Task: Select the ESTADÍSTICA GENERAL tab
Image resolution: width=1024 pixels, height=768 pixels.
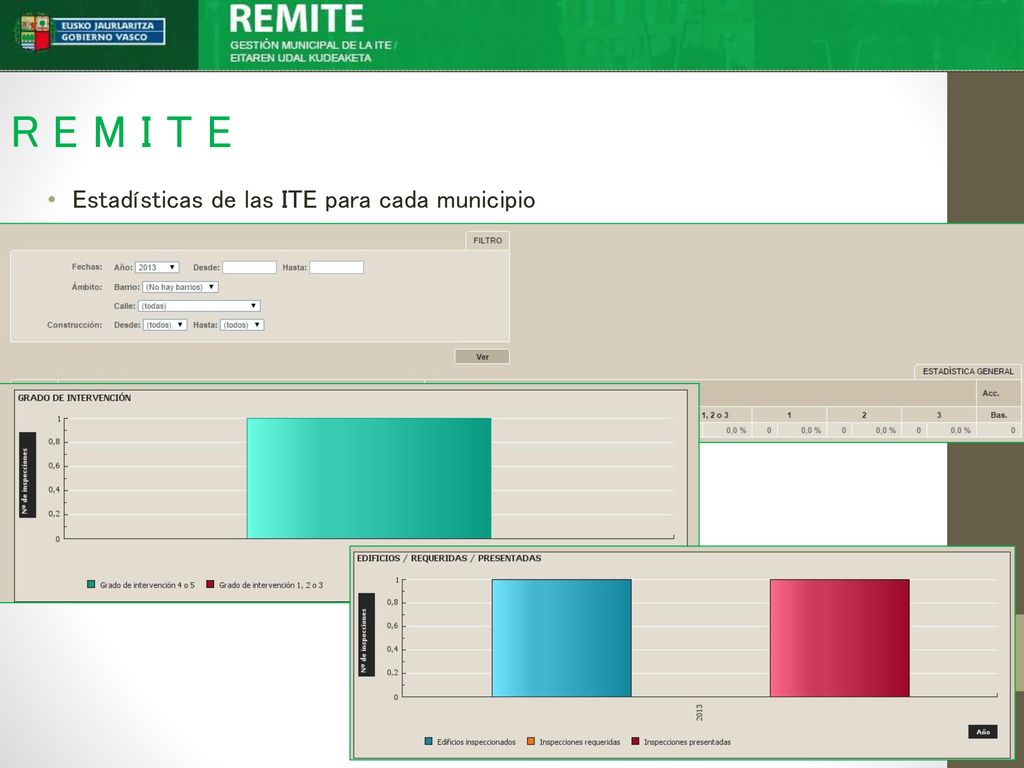Action: tap(968, 371)
